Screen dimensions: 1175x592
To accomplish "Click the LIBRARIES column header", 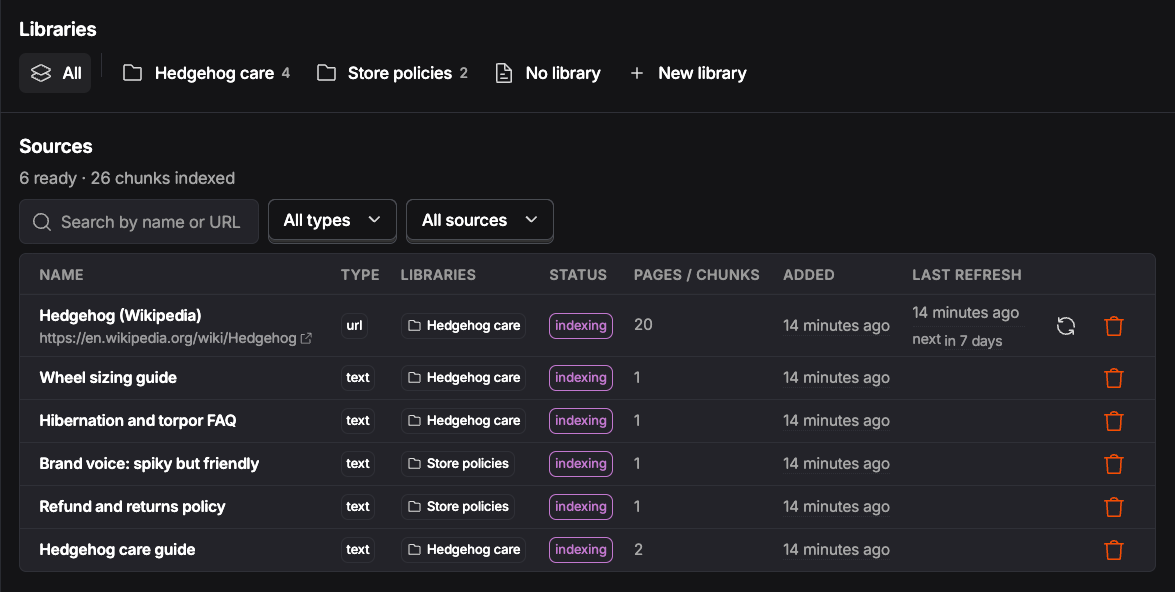I will 438,275.
